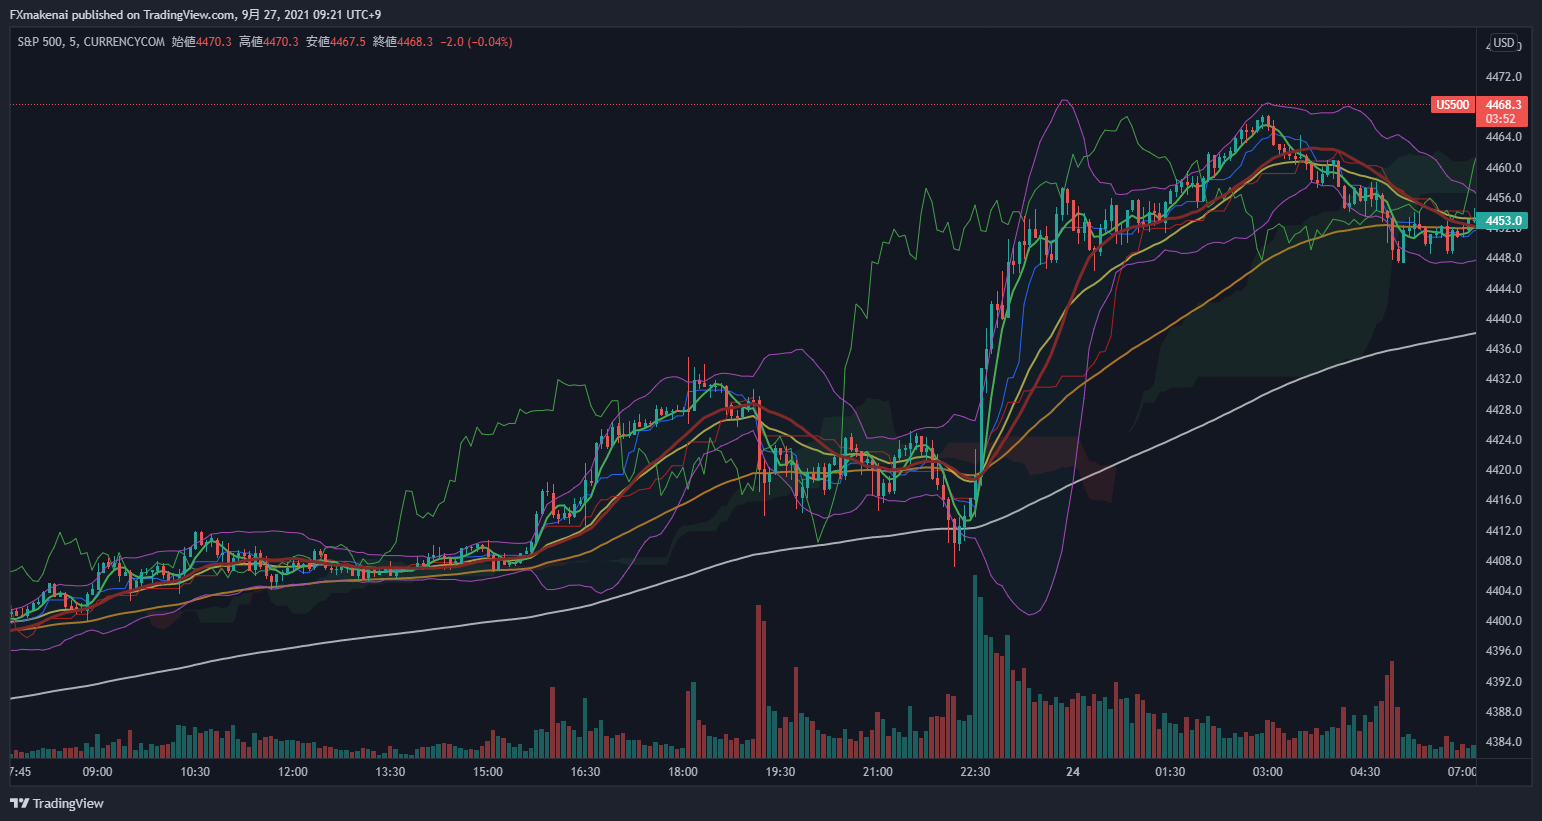The height and width of the screenshot is (821, 1542).
Task: Click the 4428.0 price axis label
Action: (x=1504, y=410)
